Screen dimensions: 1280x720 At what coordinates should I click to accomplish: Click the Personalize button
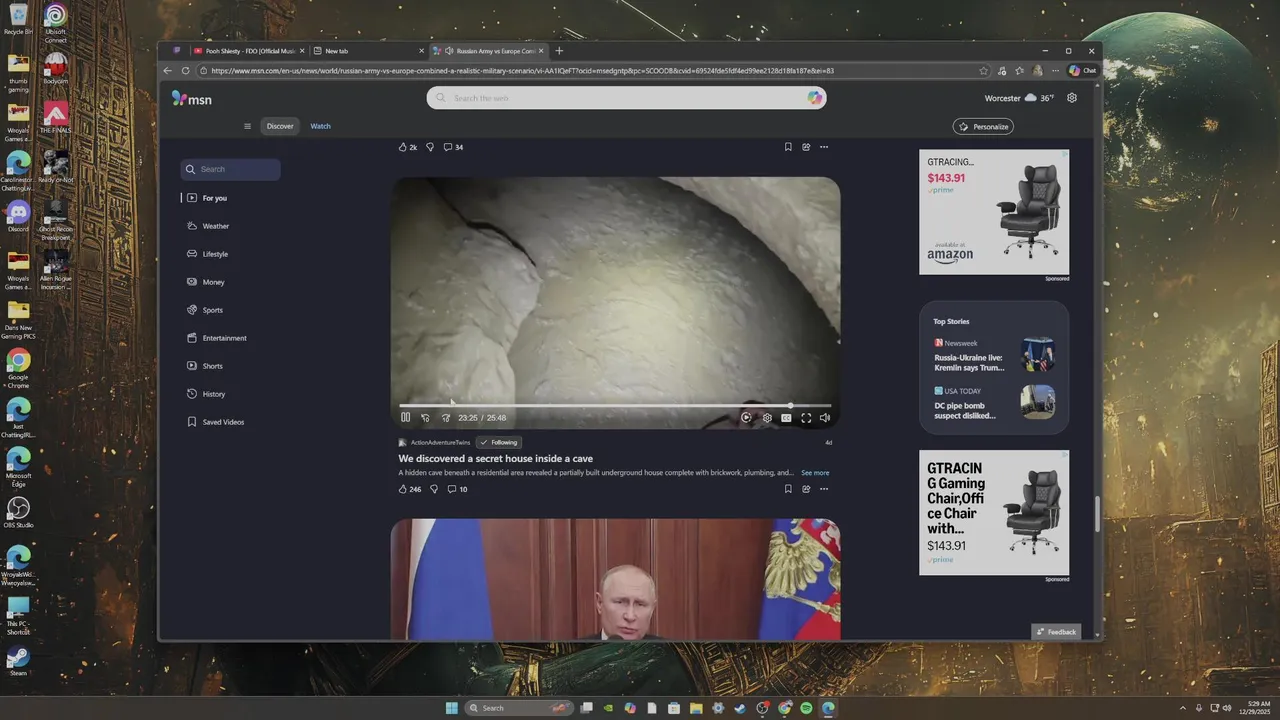(x=983, y=127)
